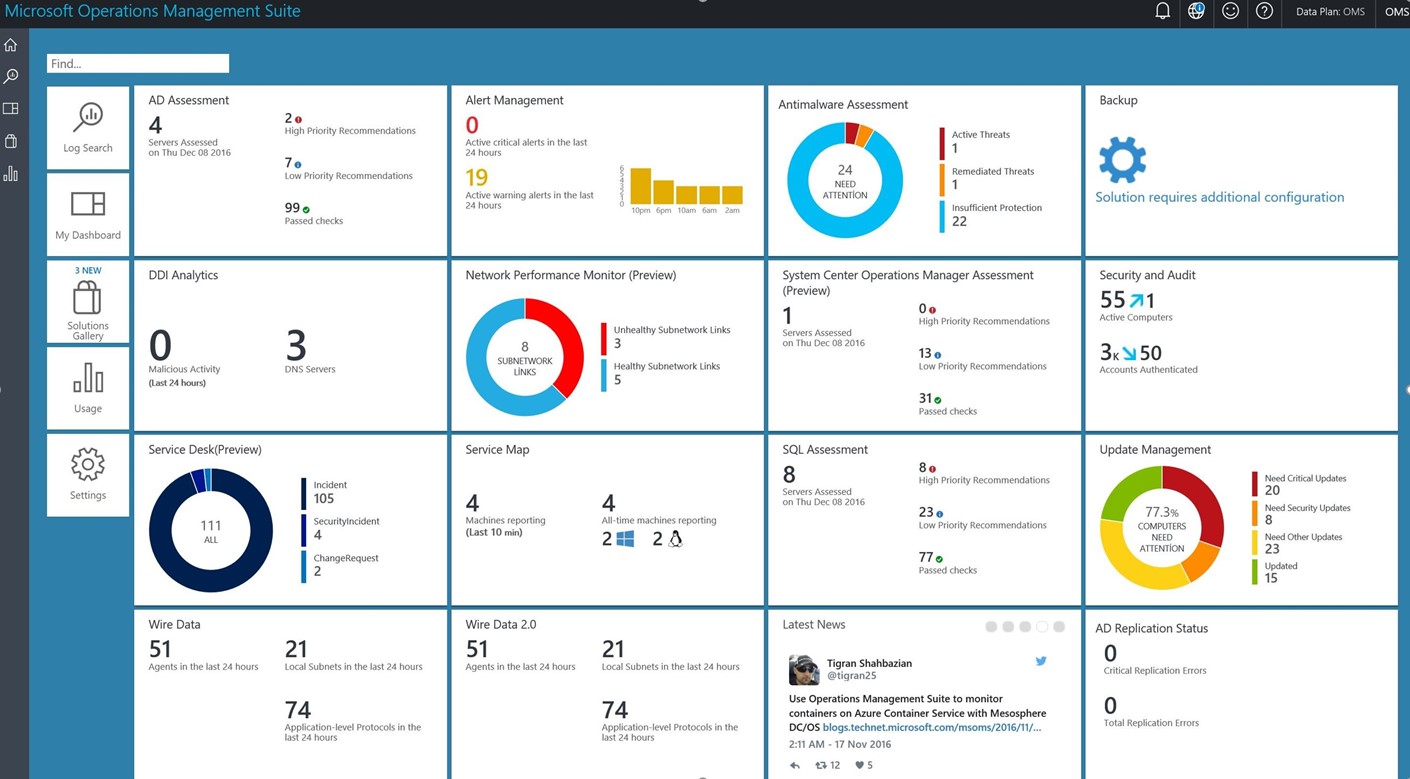Click the Subnetwork Links donut chart
1410x779 pixels.
point(525,358)
